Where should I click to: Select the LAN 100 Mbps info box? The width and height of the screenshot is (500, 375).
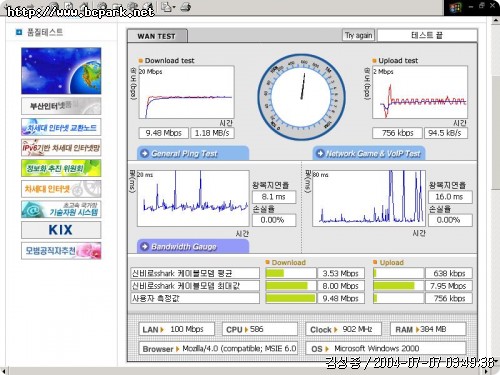[177, 329]
